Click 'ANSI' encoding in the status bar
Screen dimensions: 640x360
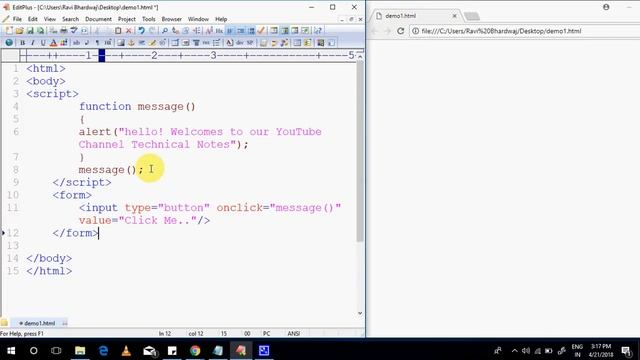294,333
